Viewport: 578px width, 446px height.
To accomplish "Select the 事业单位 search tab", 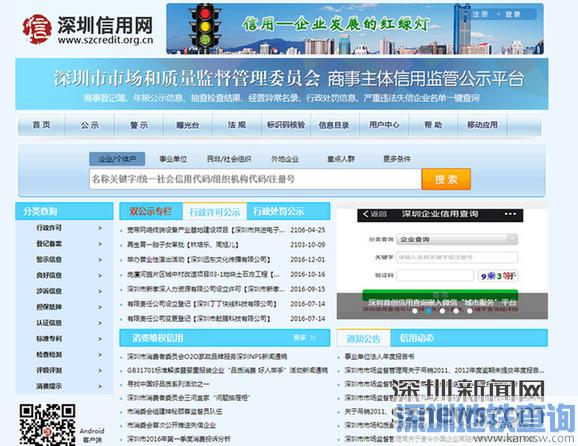I will (173, 159).
